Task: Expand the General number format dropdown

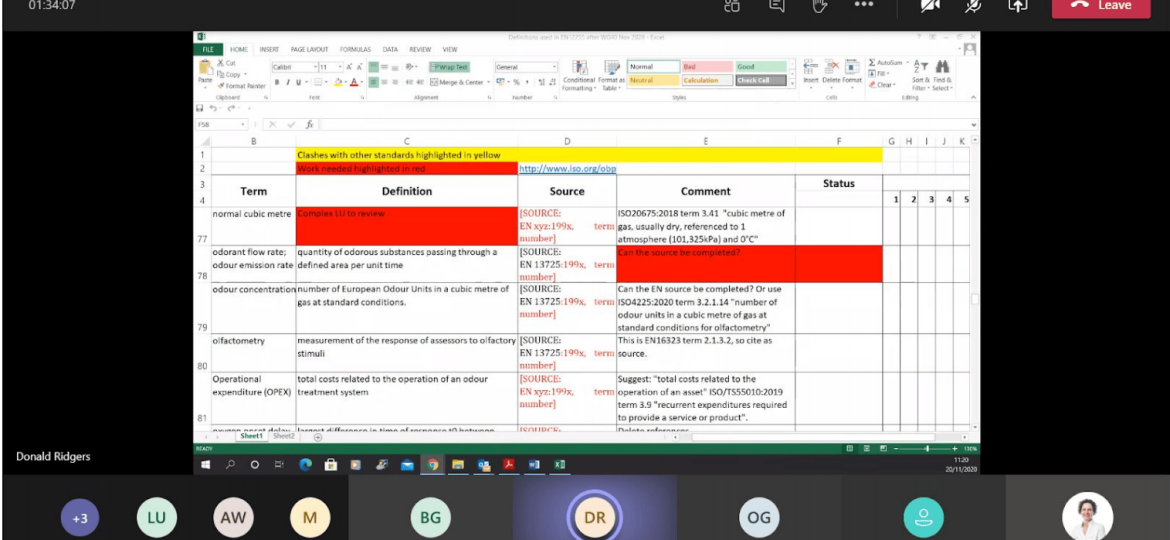Action: (x=554, y=67)
